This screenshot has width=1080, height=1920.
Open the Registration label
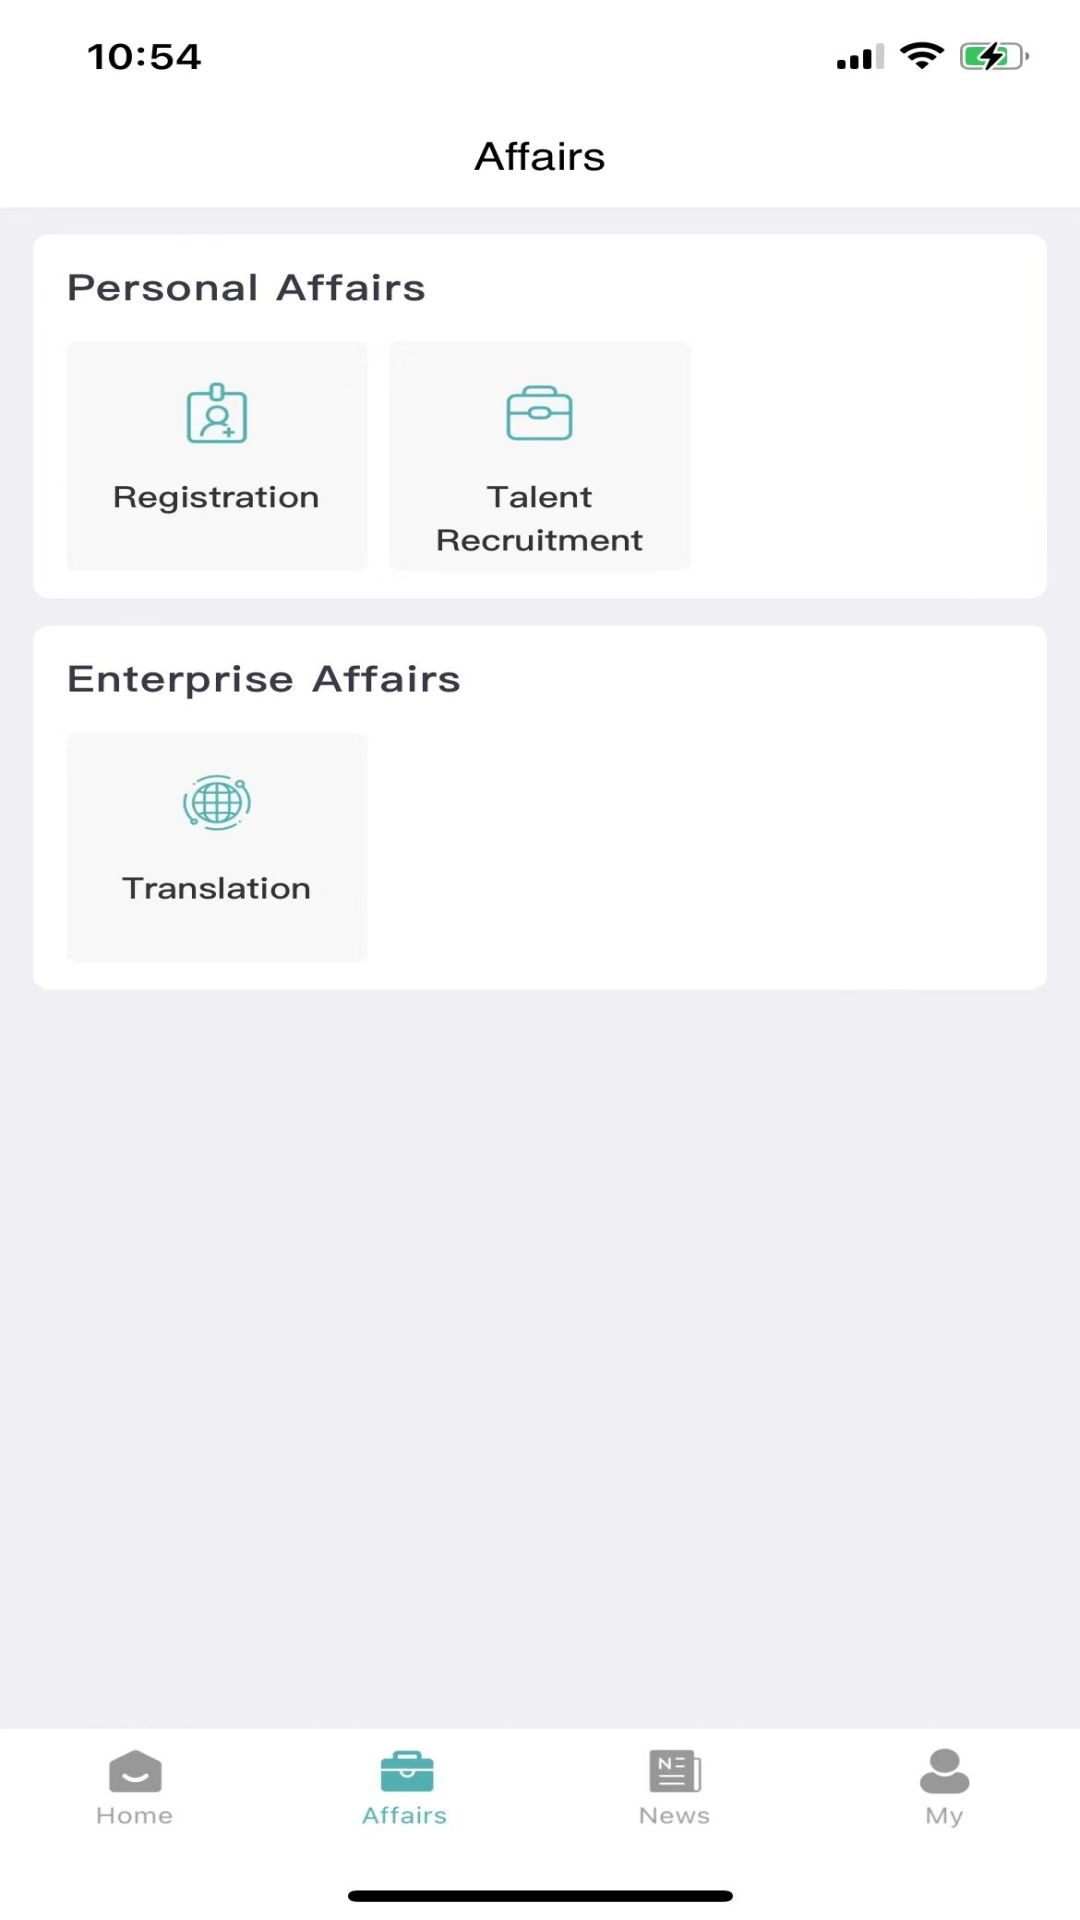[216, 497]
